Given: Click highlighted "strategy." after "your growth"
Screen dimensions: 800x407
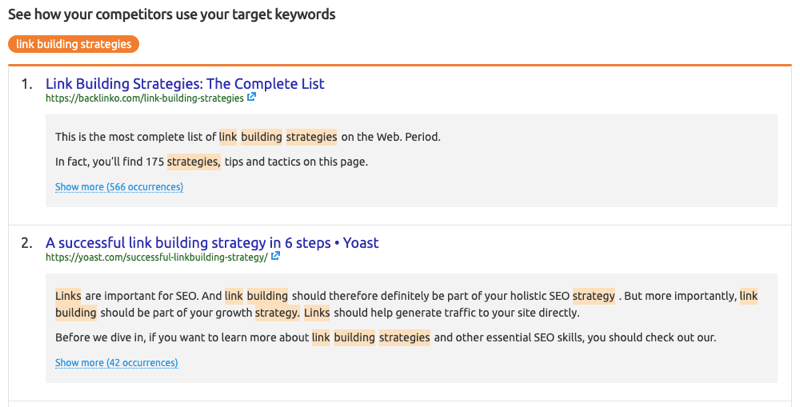Looking at the screenshot, I should coord(277,313).
